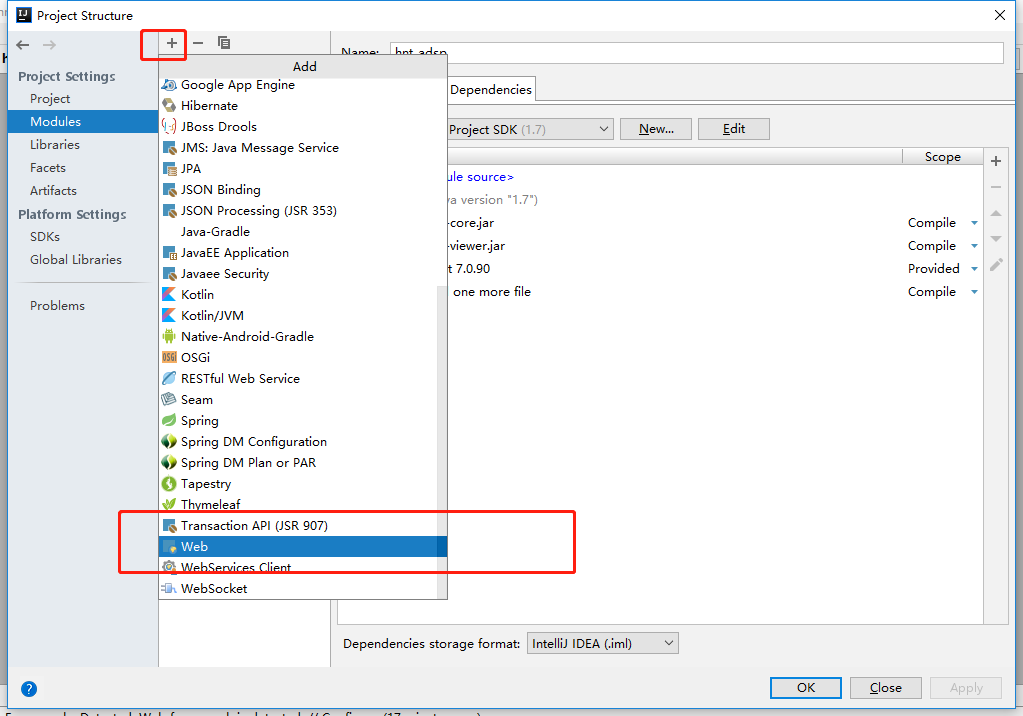
Task: Click the minus Remove button in toolbar
Action: pyautogui.click(x=198, y=43)
